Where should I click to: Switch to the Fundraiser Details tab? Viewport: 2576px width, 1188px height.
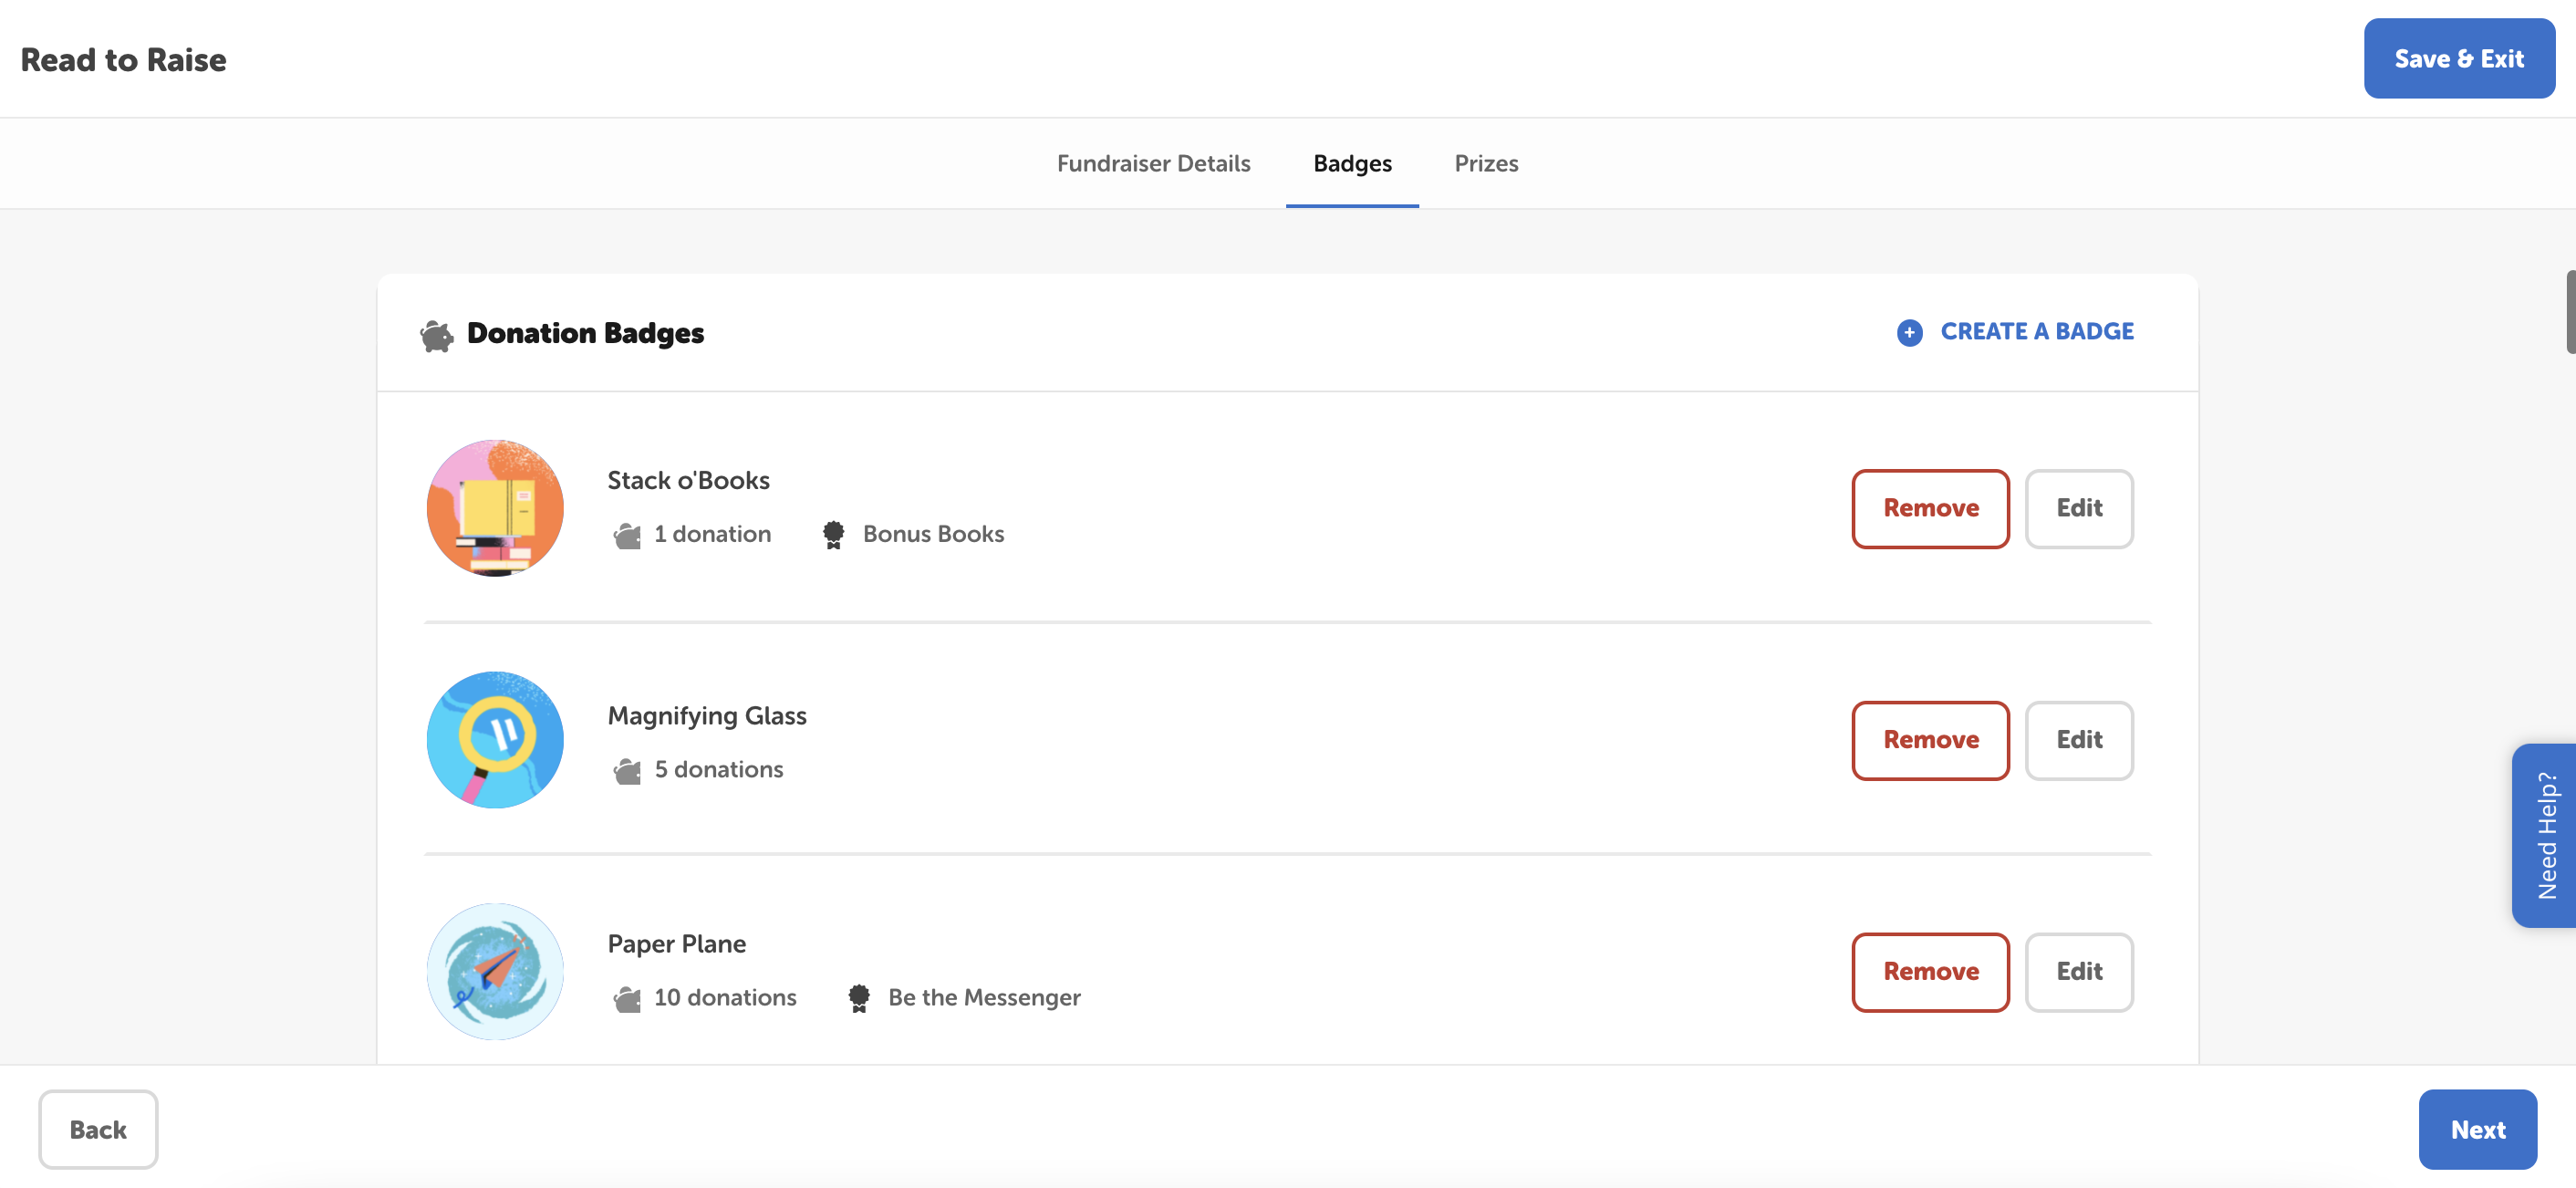tap(1154, 163)
